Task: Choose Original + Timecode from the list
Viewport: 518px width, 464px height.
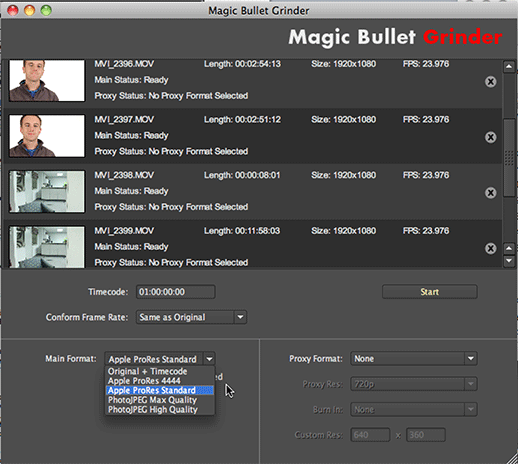Action: click(160, 371)
